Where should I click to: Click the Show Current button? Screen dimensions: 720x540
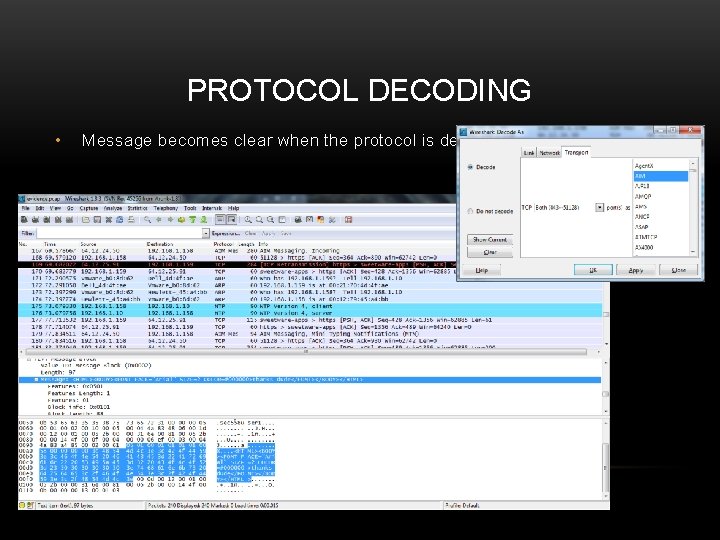pyautogui.click(x=490, y=240)
